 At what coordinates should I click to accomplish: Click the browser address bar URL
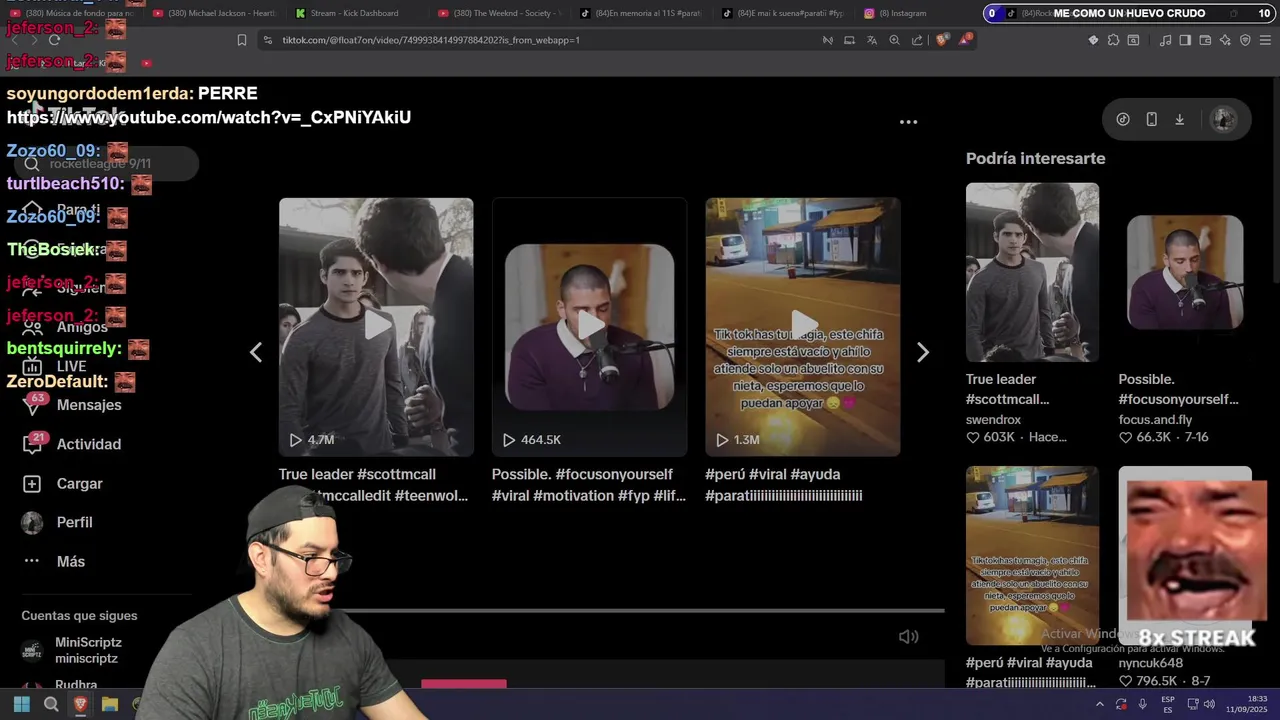(x=431, y=40)
